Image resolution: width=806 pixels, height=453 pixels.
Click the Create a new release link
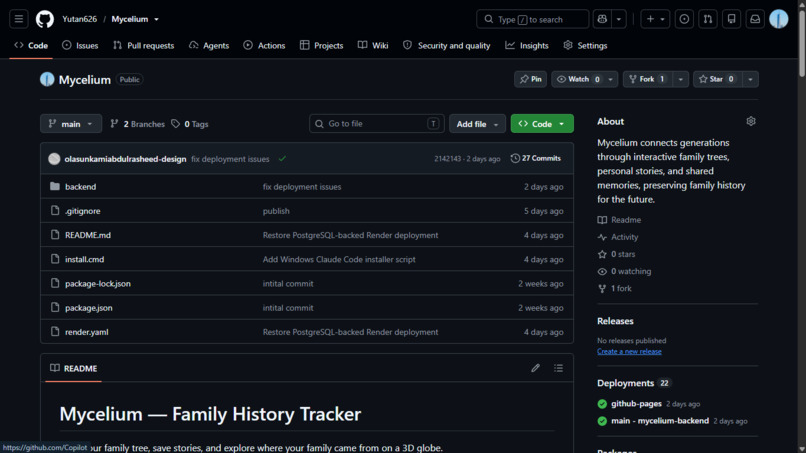click(629, 351)
